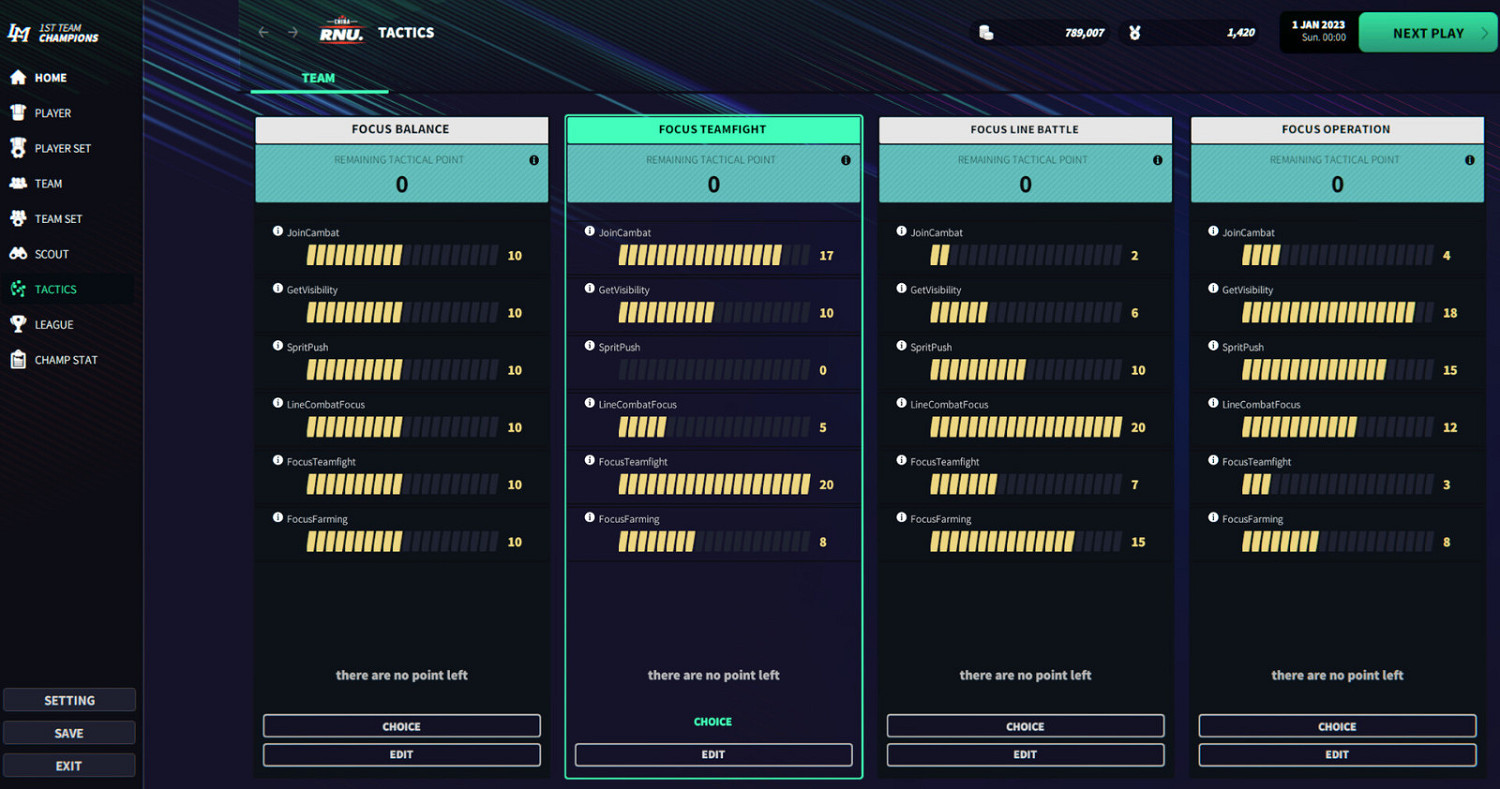The height and width of the screenshot is (789, 1500).
Task: Edit the Focus Teamfight tactic
Action: click(713, 755)
